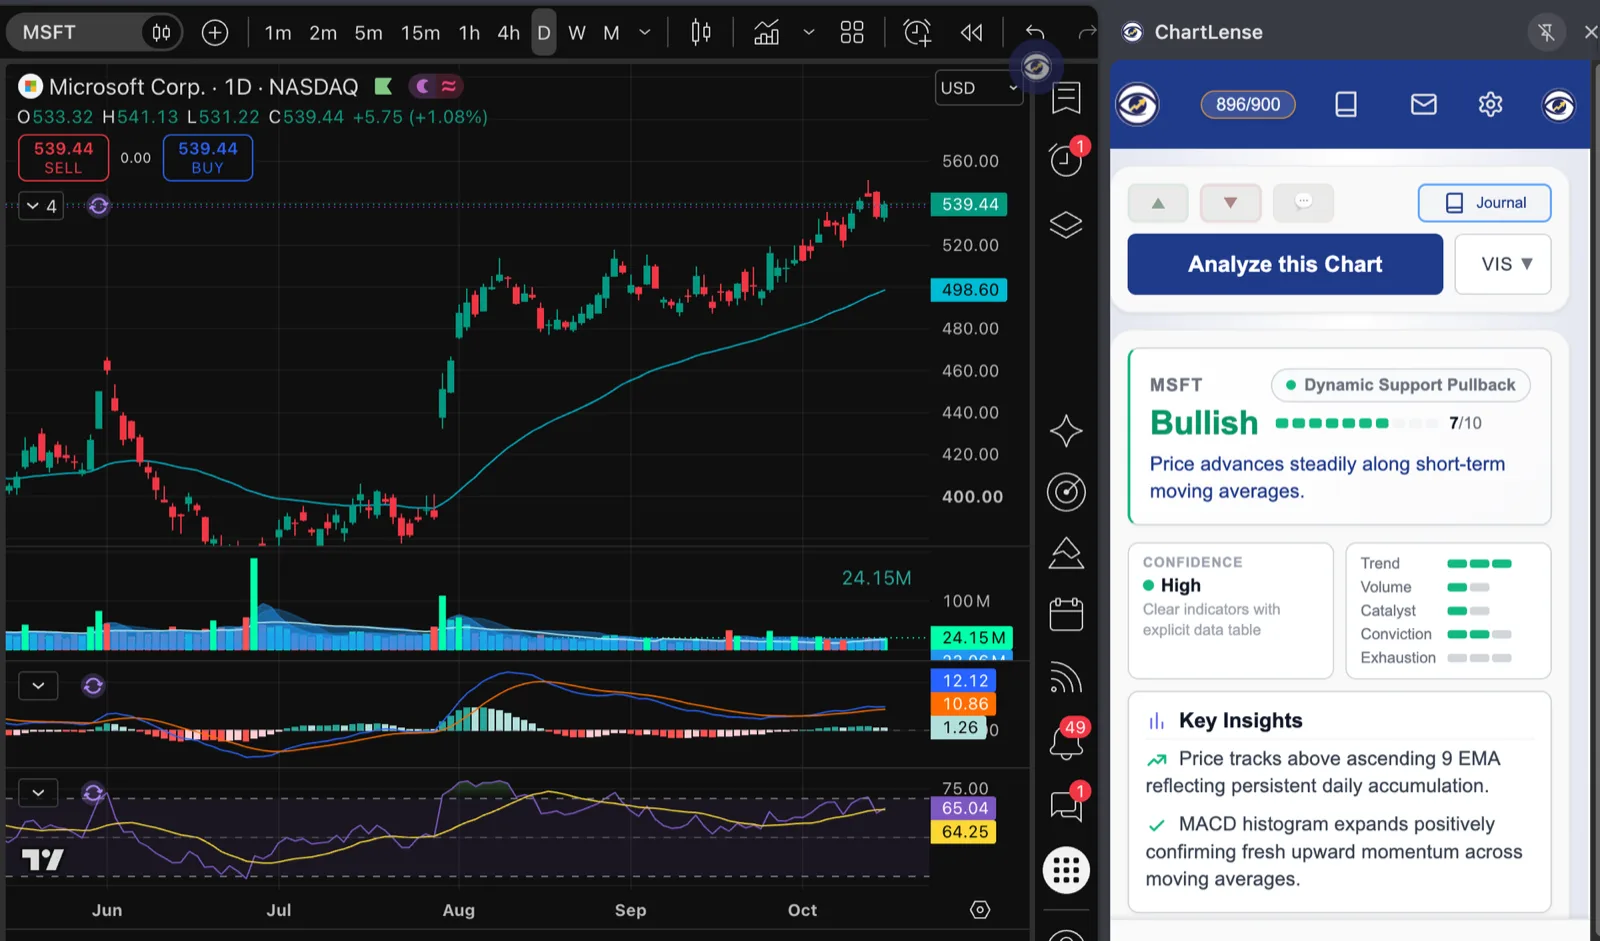This screenshot has width=1600, height=941.
Task: Click the comment speech bubble button in ChartLense
Action: (x=1303, y=203)
